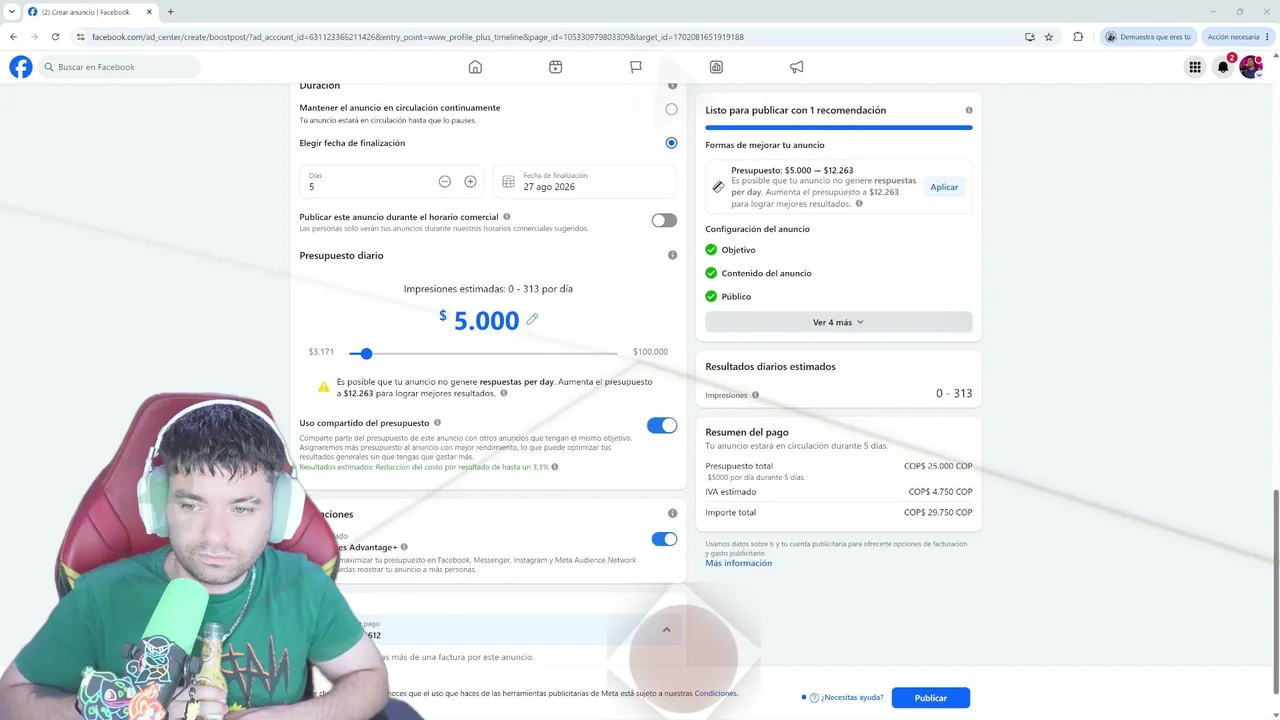Show info next to 'Listo para publicar'
Image resolution: width=1280 pixels, height=720 pixels.
pos(968,110)
